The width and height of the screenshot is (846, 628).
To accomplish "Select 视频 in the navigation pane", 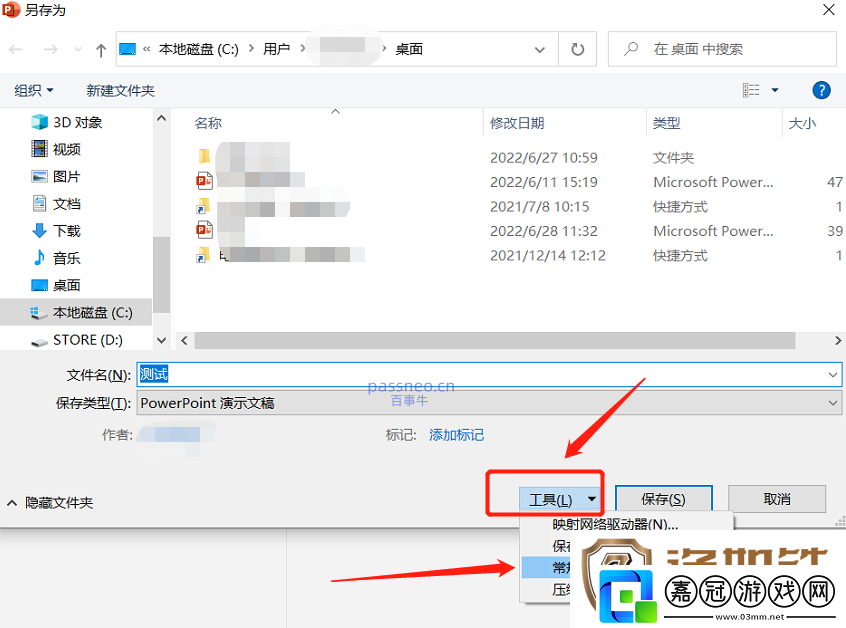I will (66, 149).
